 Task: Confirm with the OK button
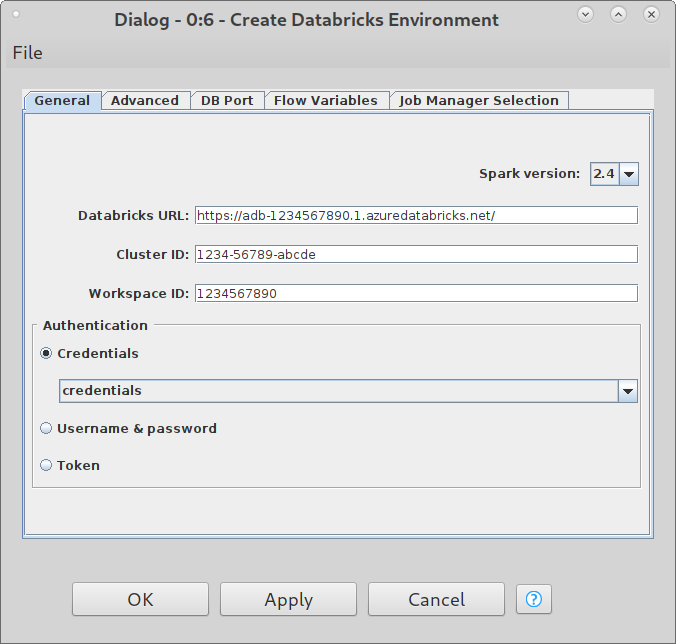tap(141, 599)
